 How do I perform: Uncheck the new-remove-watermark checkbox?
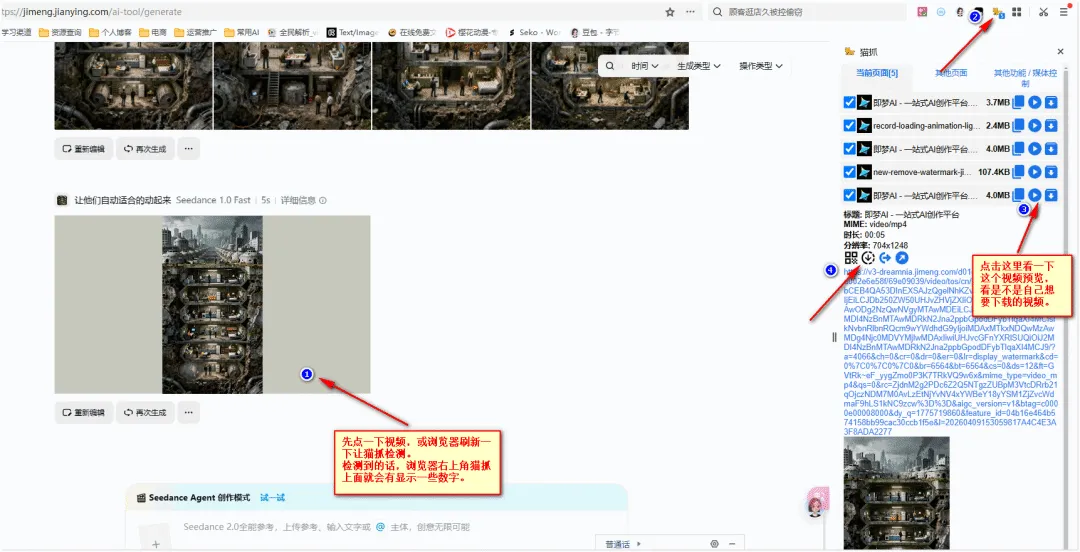(849, 172)
